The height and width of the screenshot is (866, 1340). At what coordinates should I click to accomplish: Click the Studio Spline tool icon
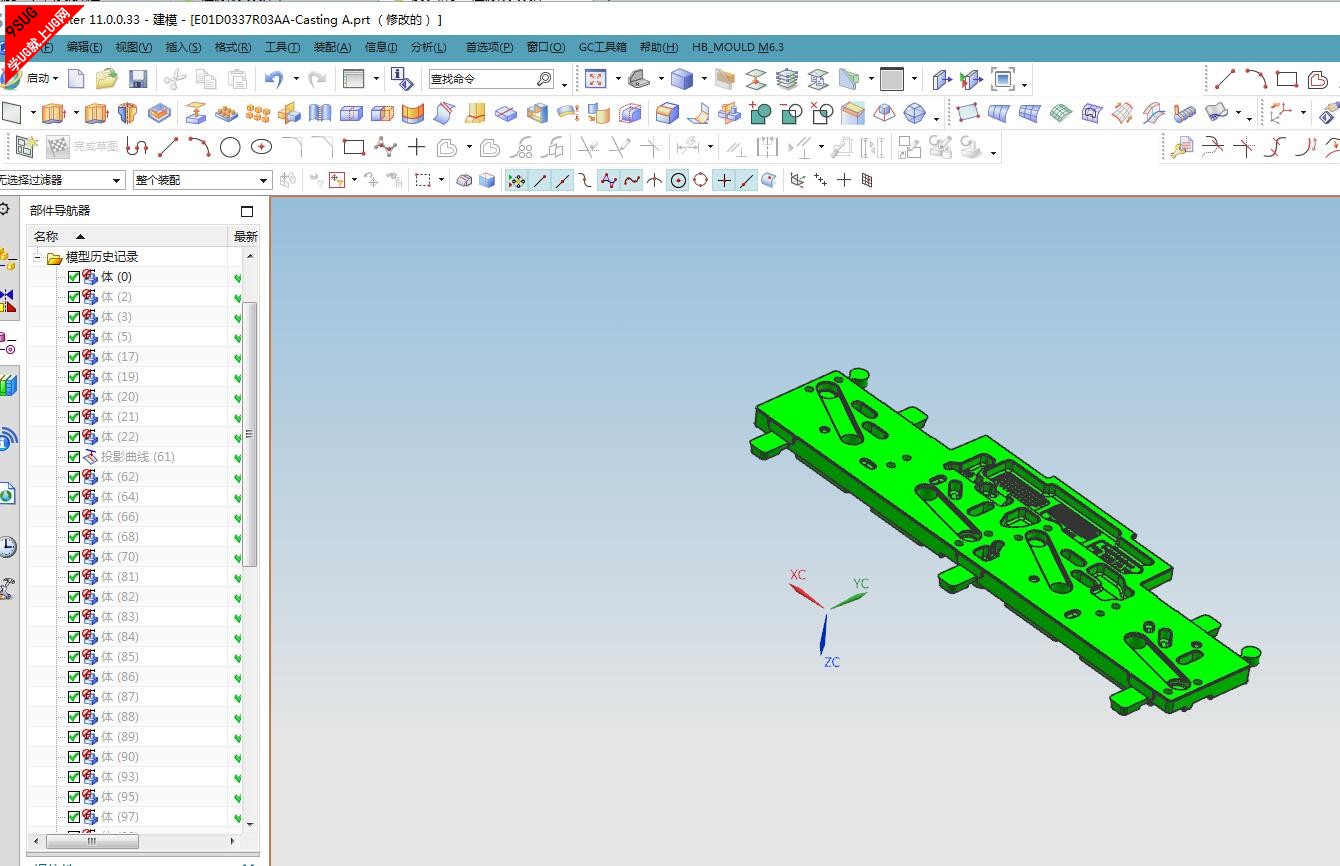[x=385, y=148]
